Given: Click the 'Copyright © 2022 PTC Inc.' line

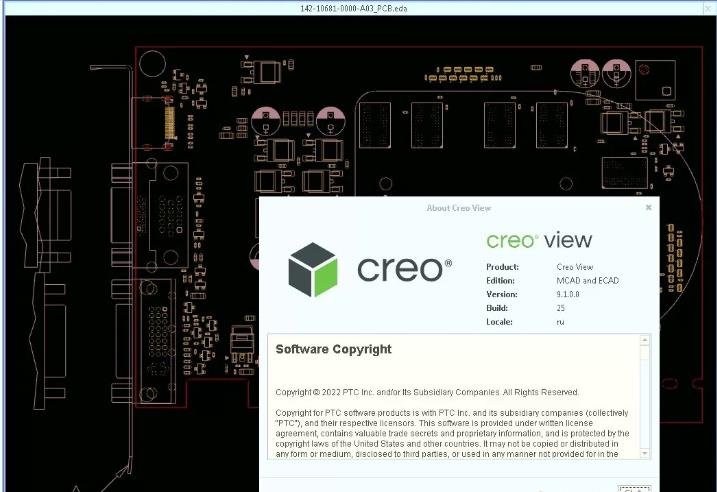Looking at the screenshot, I should tap(427, 392).
